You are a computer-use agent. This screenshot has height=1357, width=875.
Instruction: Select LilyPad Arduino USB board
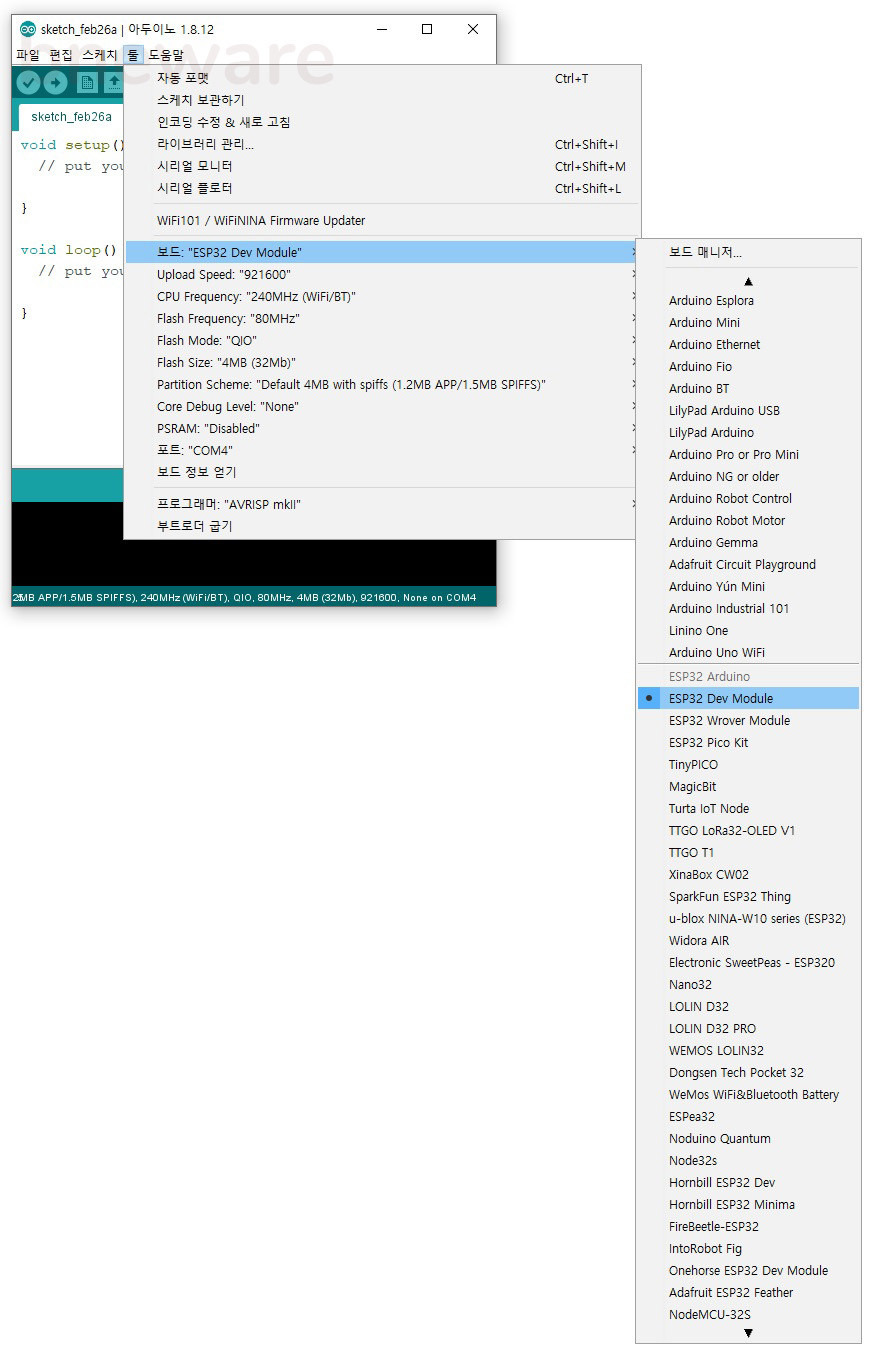point(748,410)
